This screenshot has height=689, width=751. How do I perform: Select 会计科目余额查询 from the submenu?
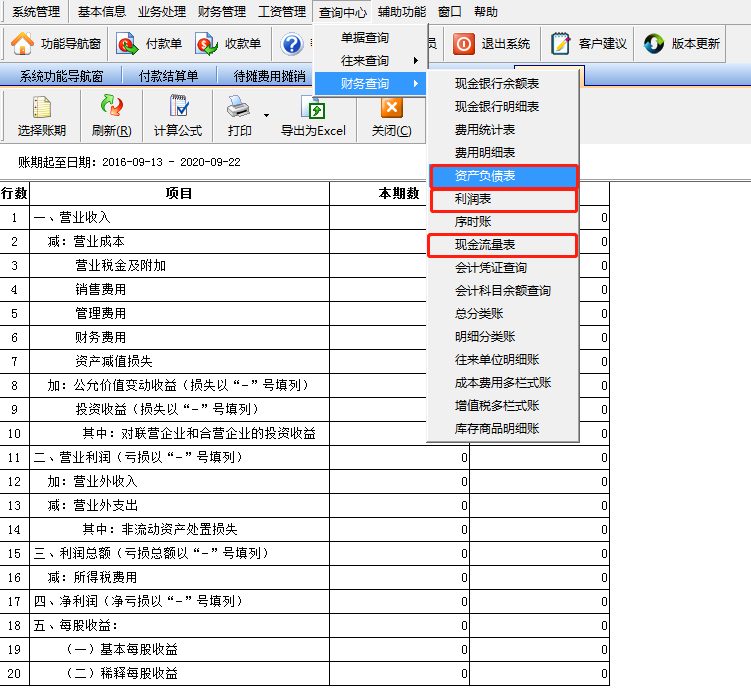coord(503,290)
